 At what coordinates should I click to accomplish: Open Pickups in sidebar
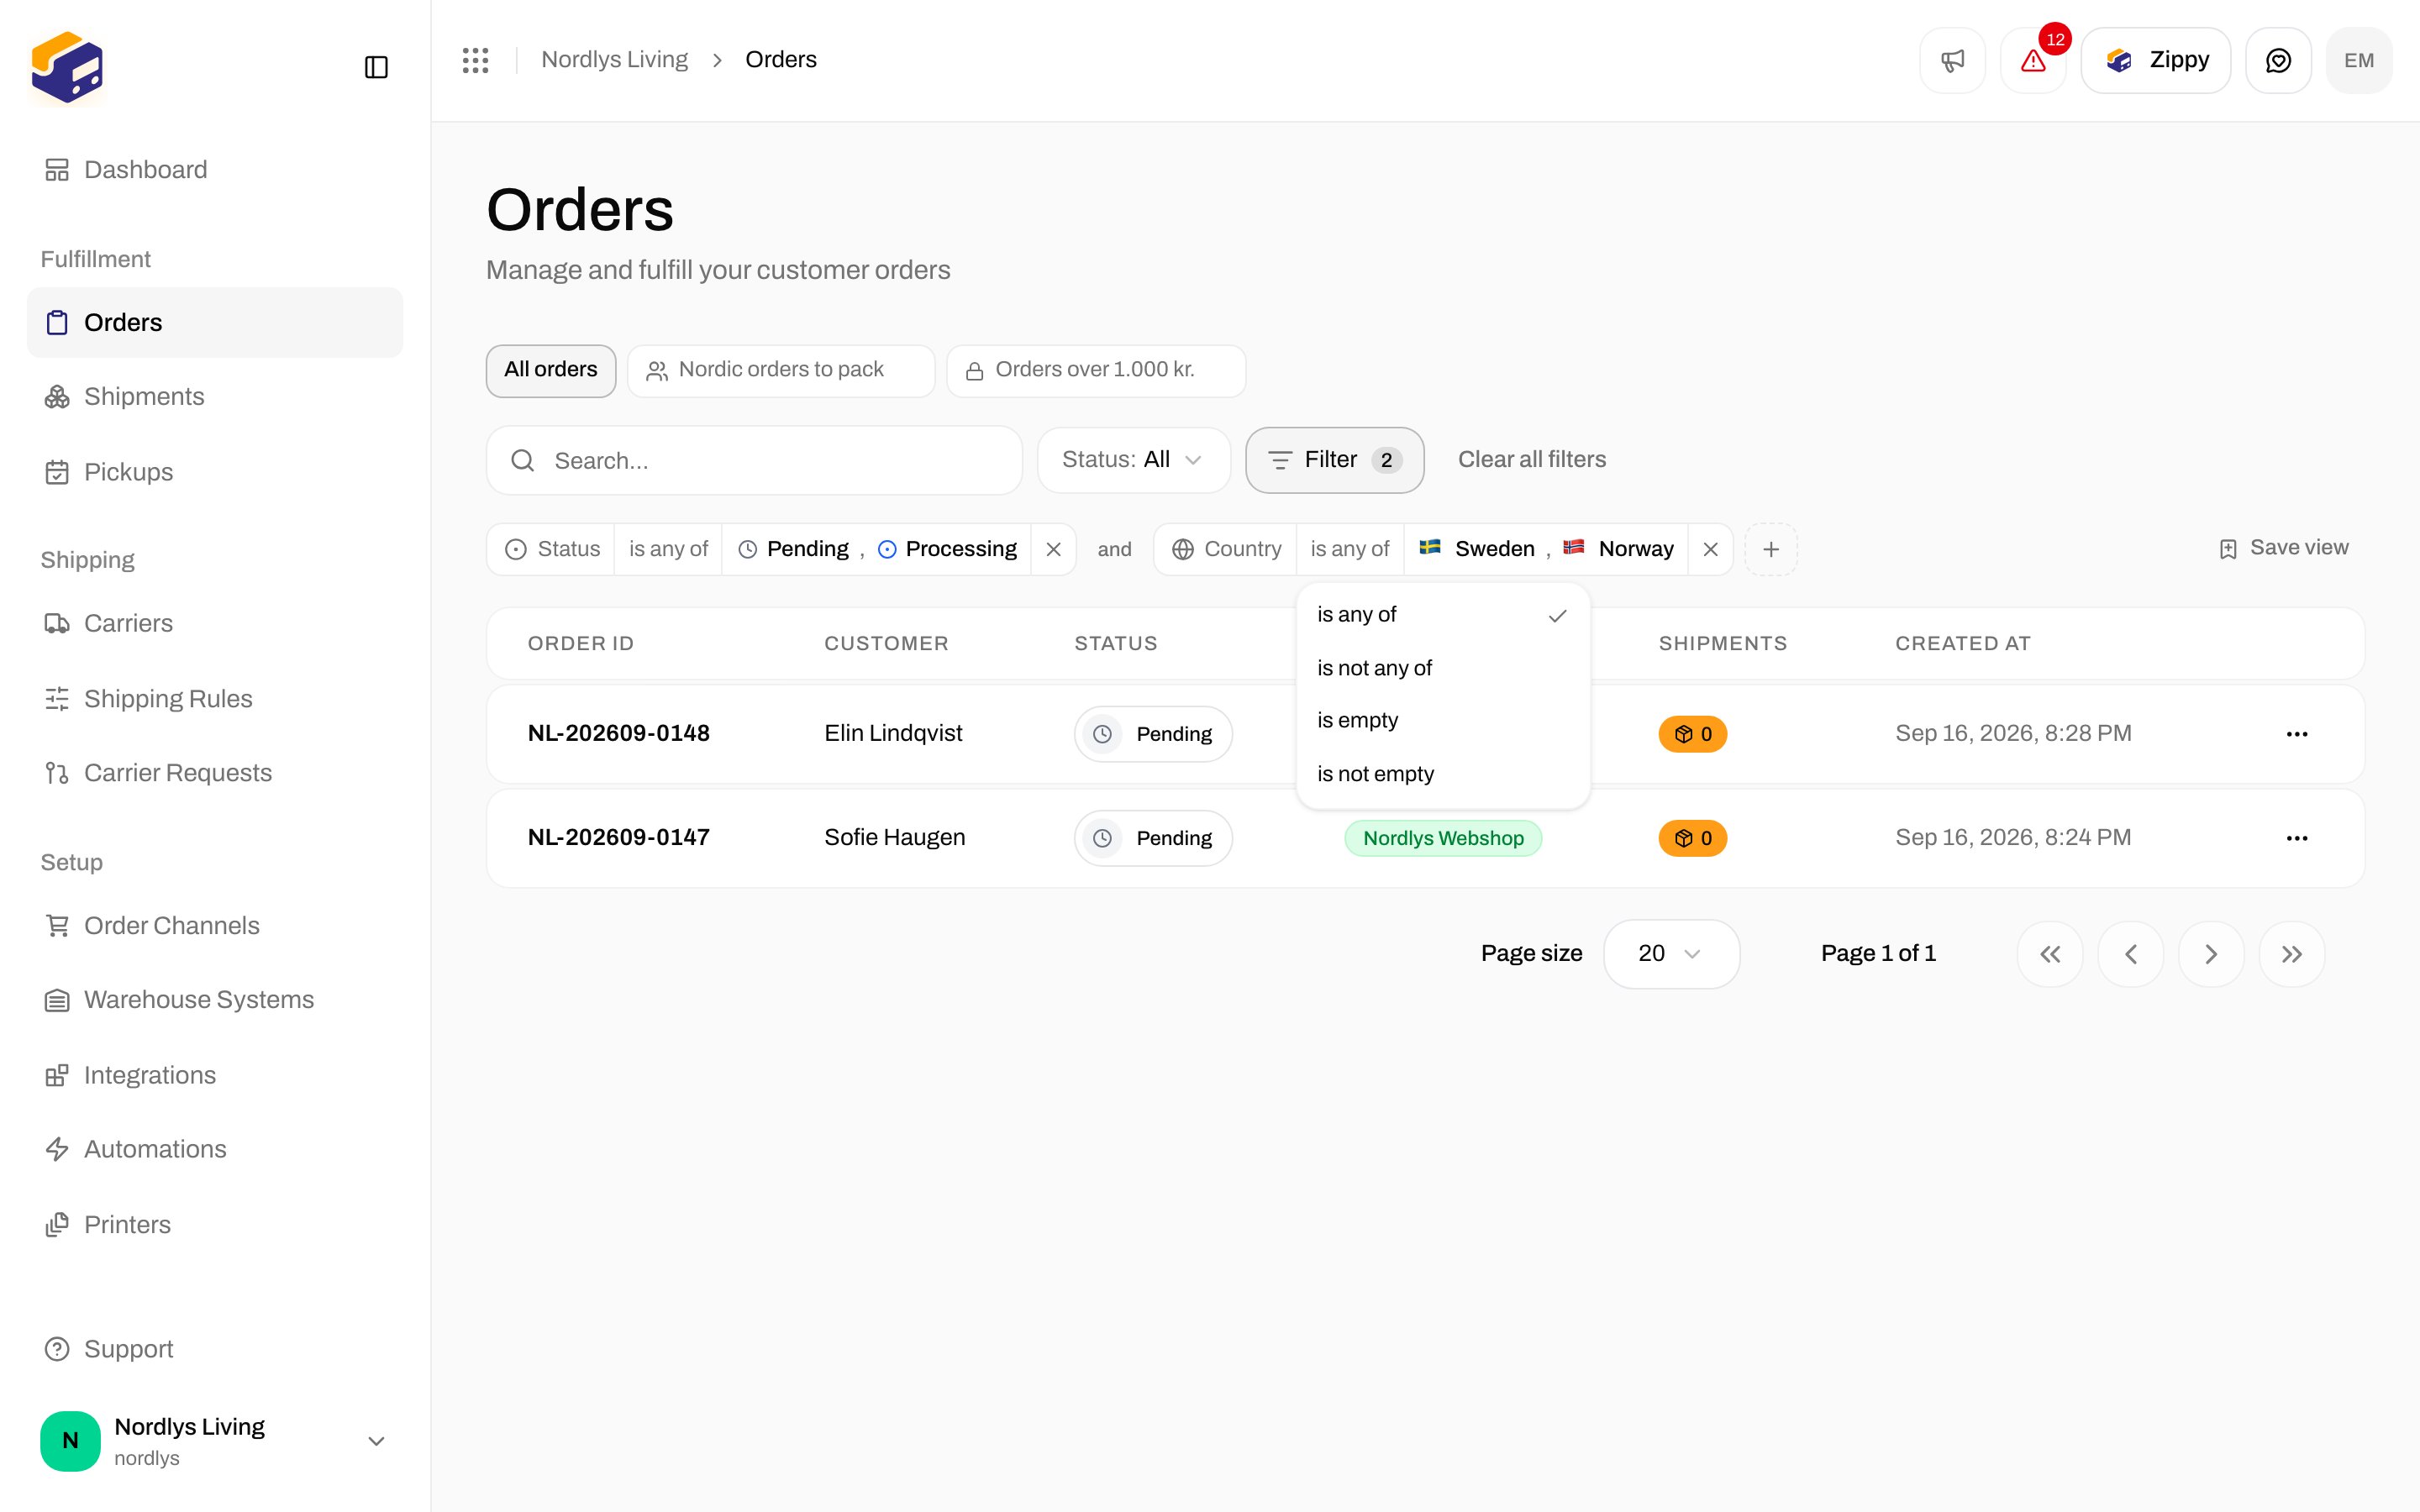tap(215, 472)
